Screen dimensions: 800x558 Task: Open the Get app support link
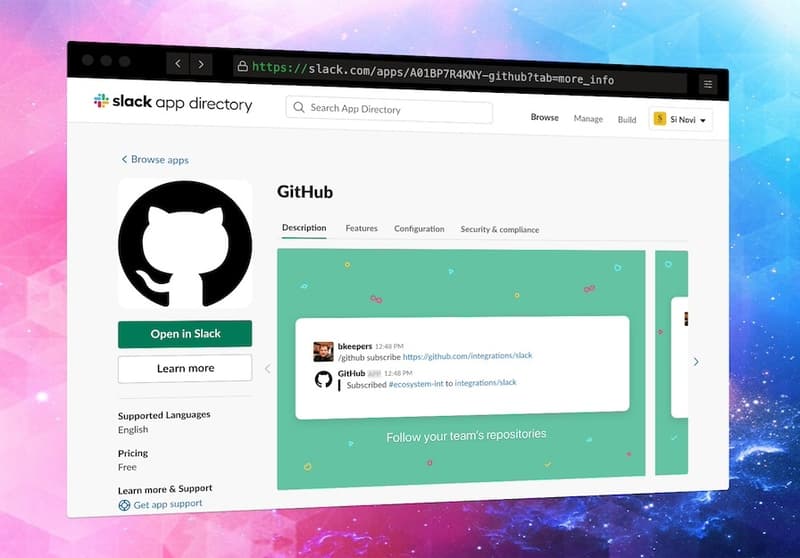point(168,504)
